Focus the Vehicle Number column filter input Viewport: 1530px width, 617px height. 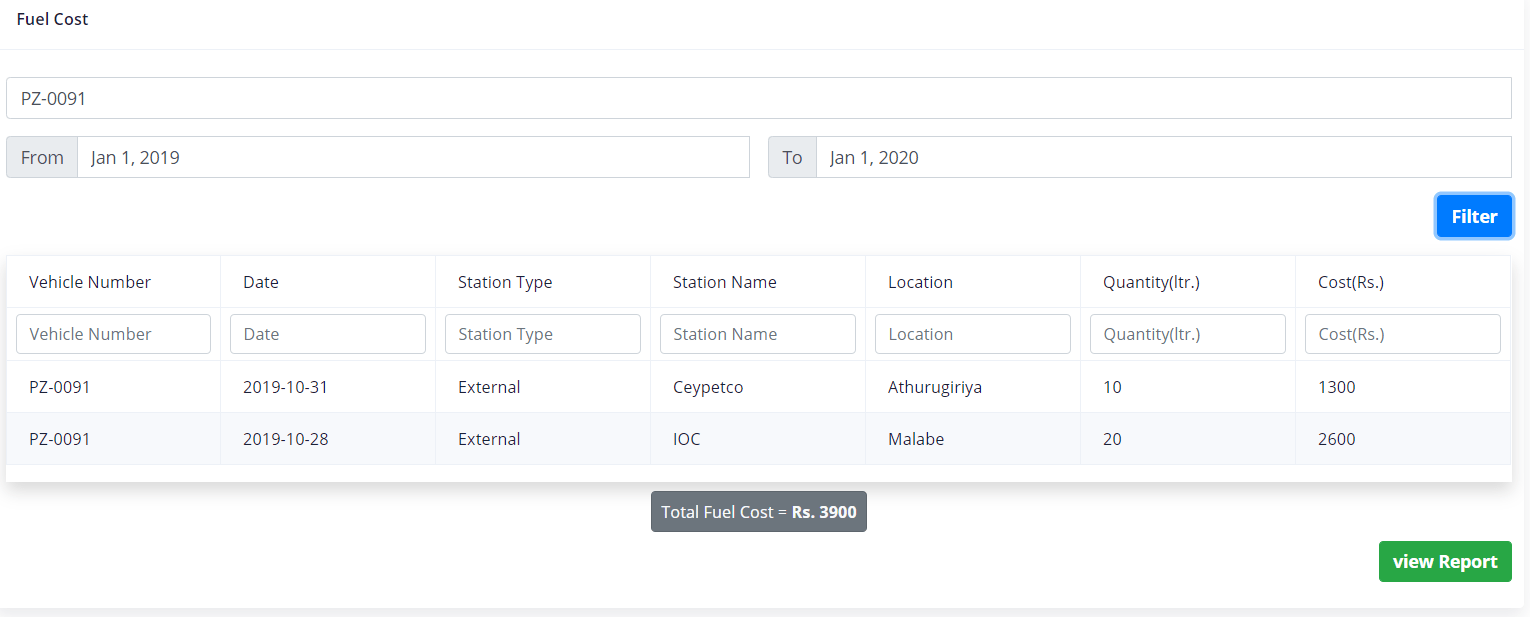[x=113, y=334]
